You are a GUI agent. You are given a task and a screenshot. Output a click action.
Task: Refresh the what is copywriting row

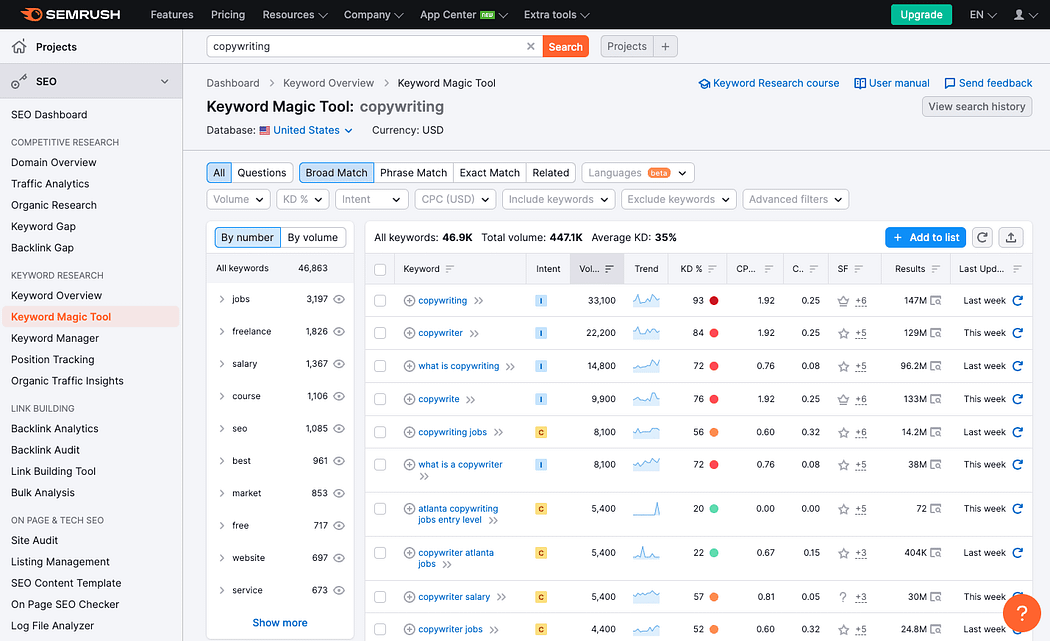point(1018,366)
